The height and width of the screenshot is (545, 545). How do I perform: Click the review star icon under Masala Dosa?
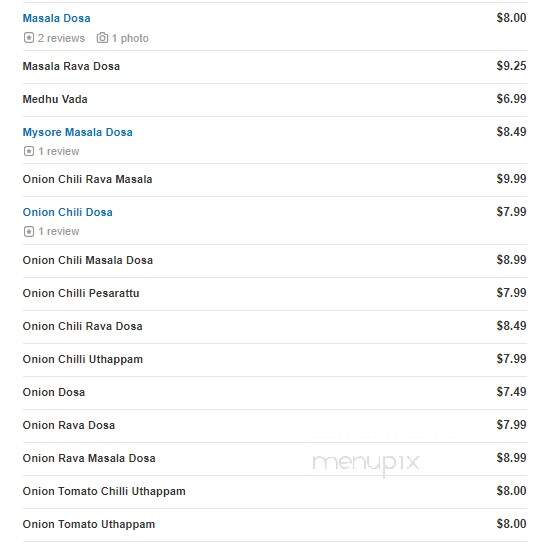click(29, 38)
